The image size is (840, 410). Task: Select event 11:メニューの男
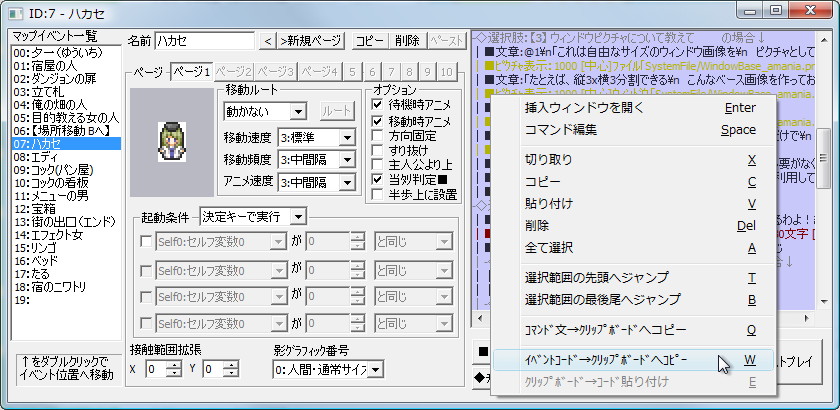[66, 196]
